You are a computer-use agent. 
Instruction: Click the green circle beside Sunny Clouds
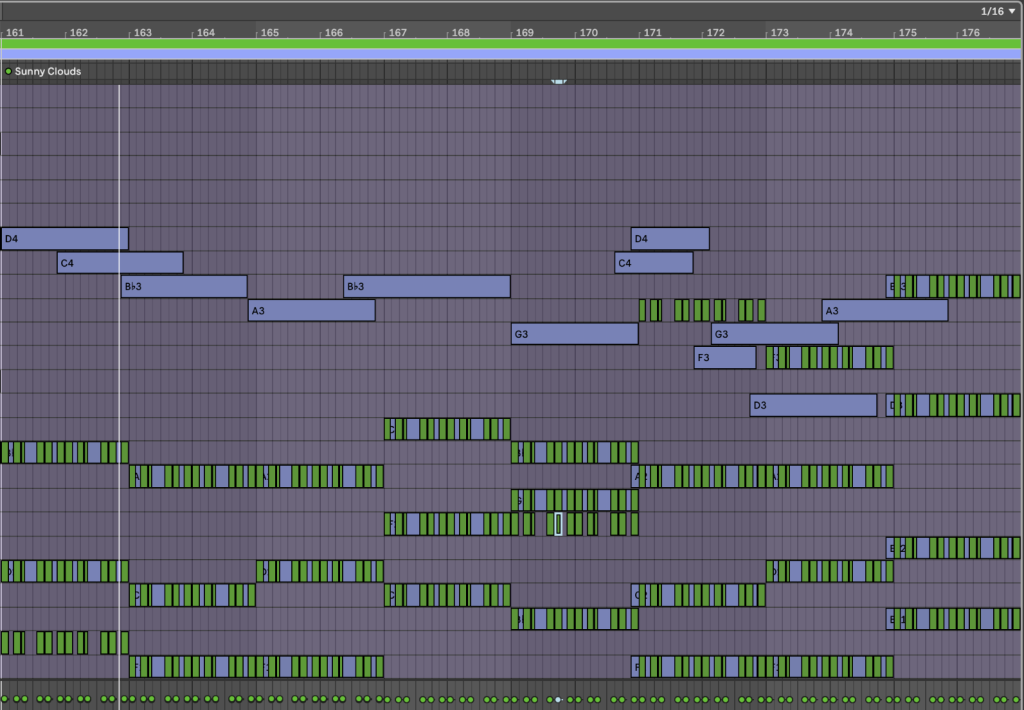pyautogui.click(x=8, y=72)
